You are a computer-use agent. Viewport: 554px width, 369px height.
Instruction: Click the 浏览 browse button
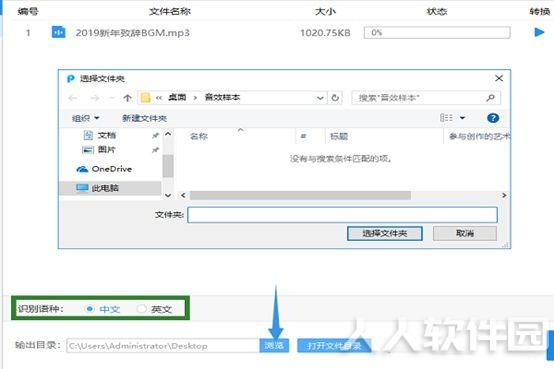pos(274,346)
